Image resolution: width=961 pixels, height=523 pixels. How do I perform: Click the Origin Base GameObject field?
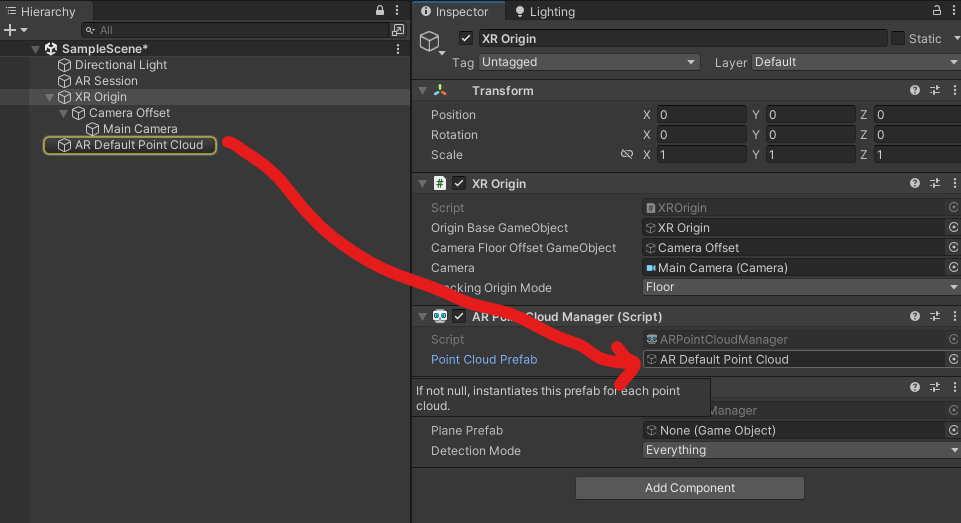(x=794, y=227)
